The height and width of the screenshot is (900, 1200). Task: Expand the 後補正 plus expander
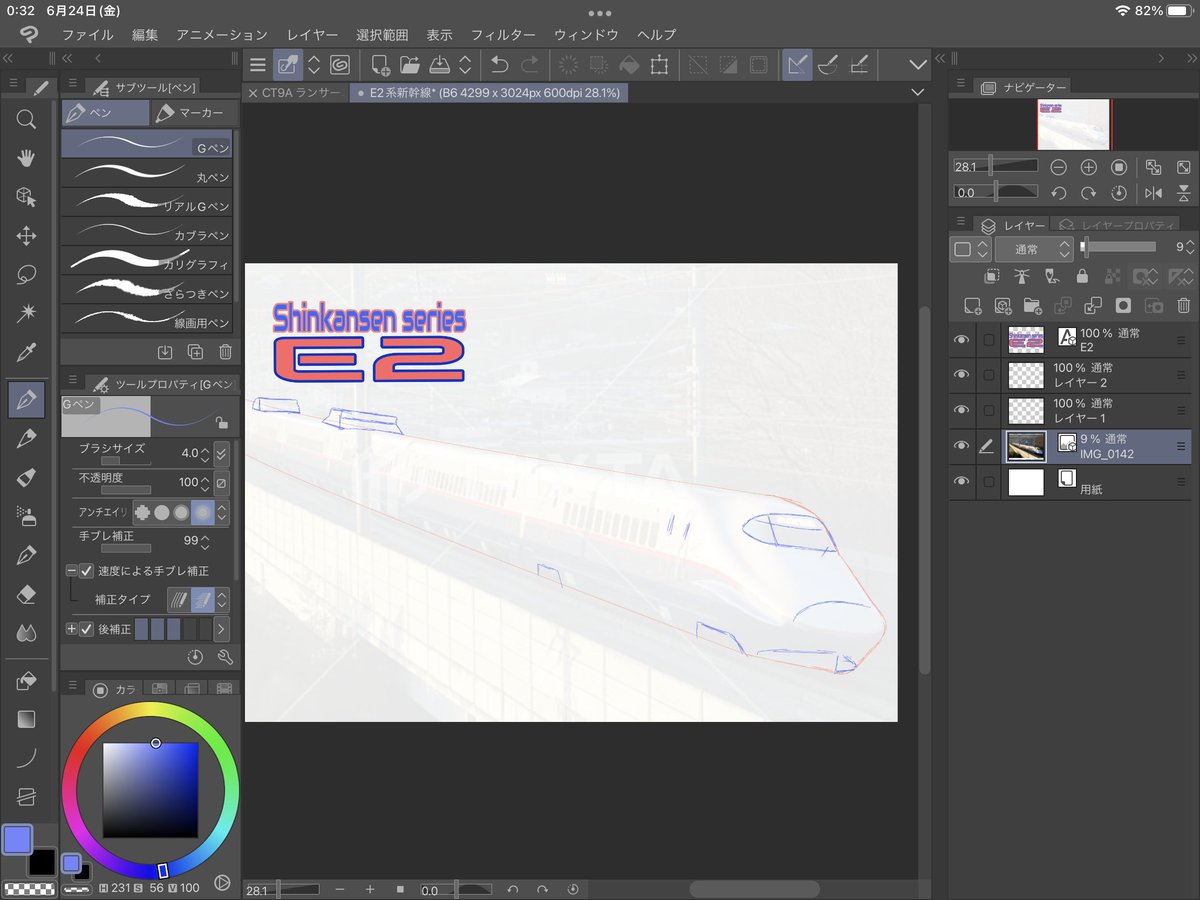click(x=72, y=629)
